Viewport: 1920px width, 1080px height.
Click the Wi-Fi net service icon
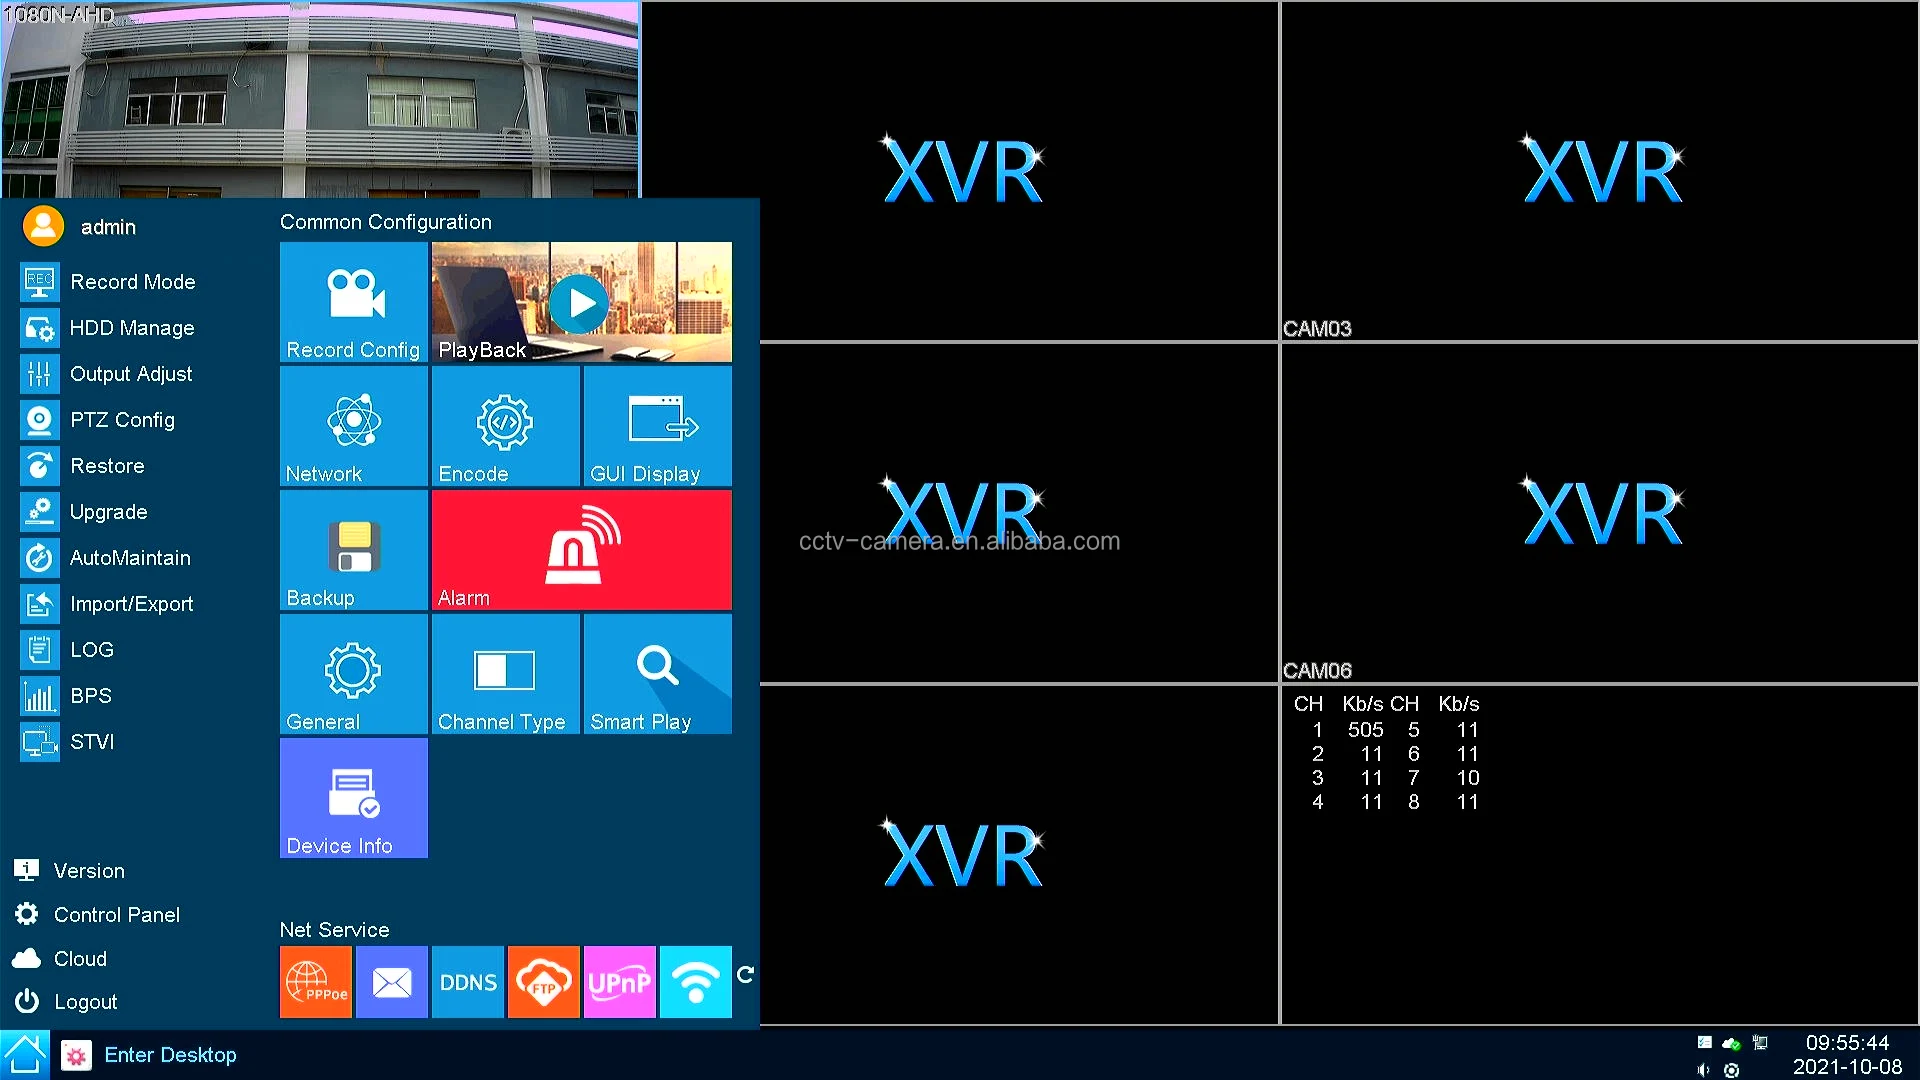(x=696, y=982)
